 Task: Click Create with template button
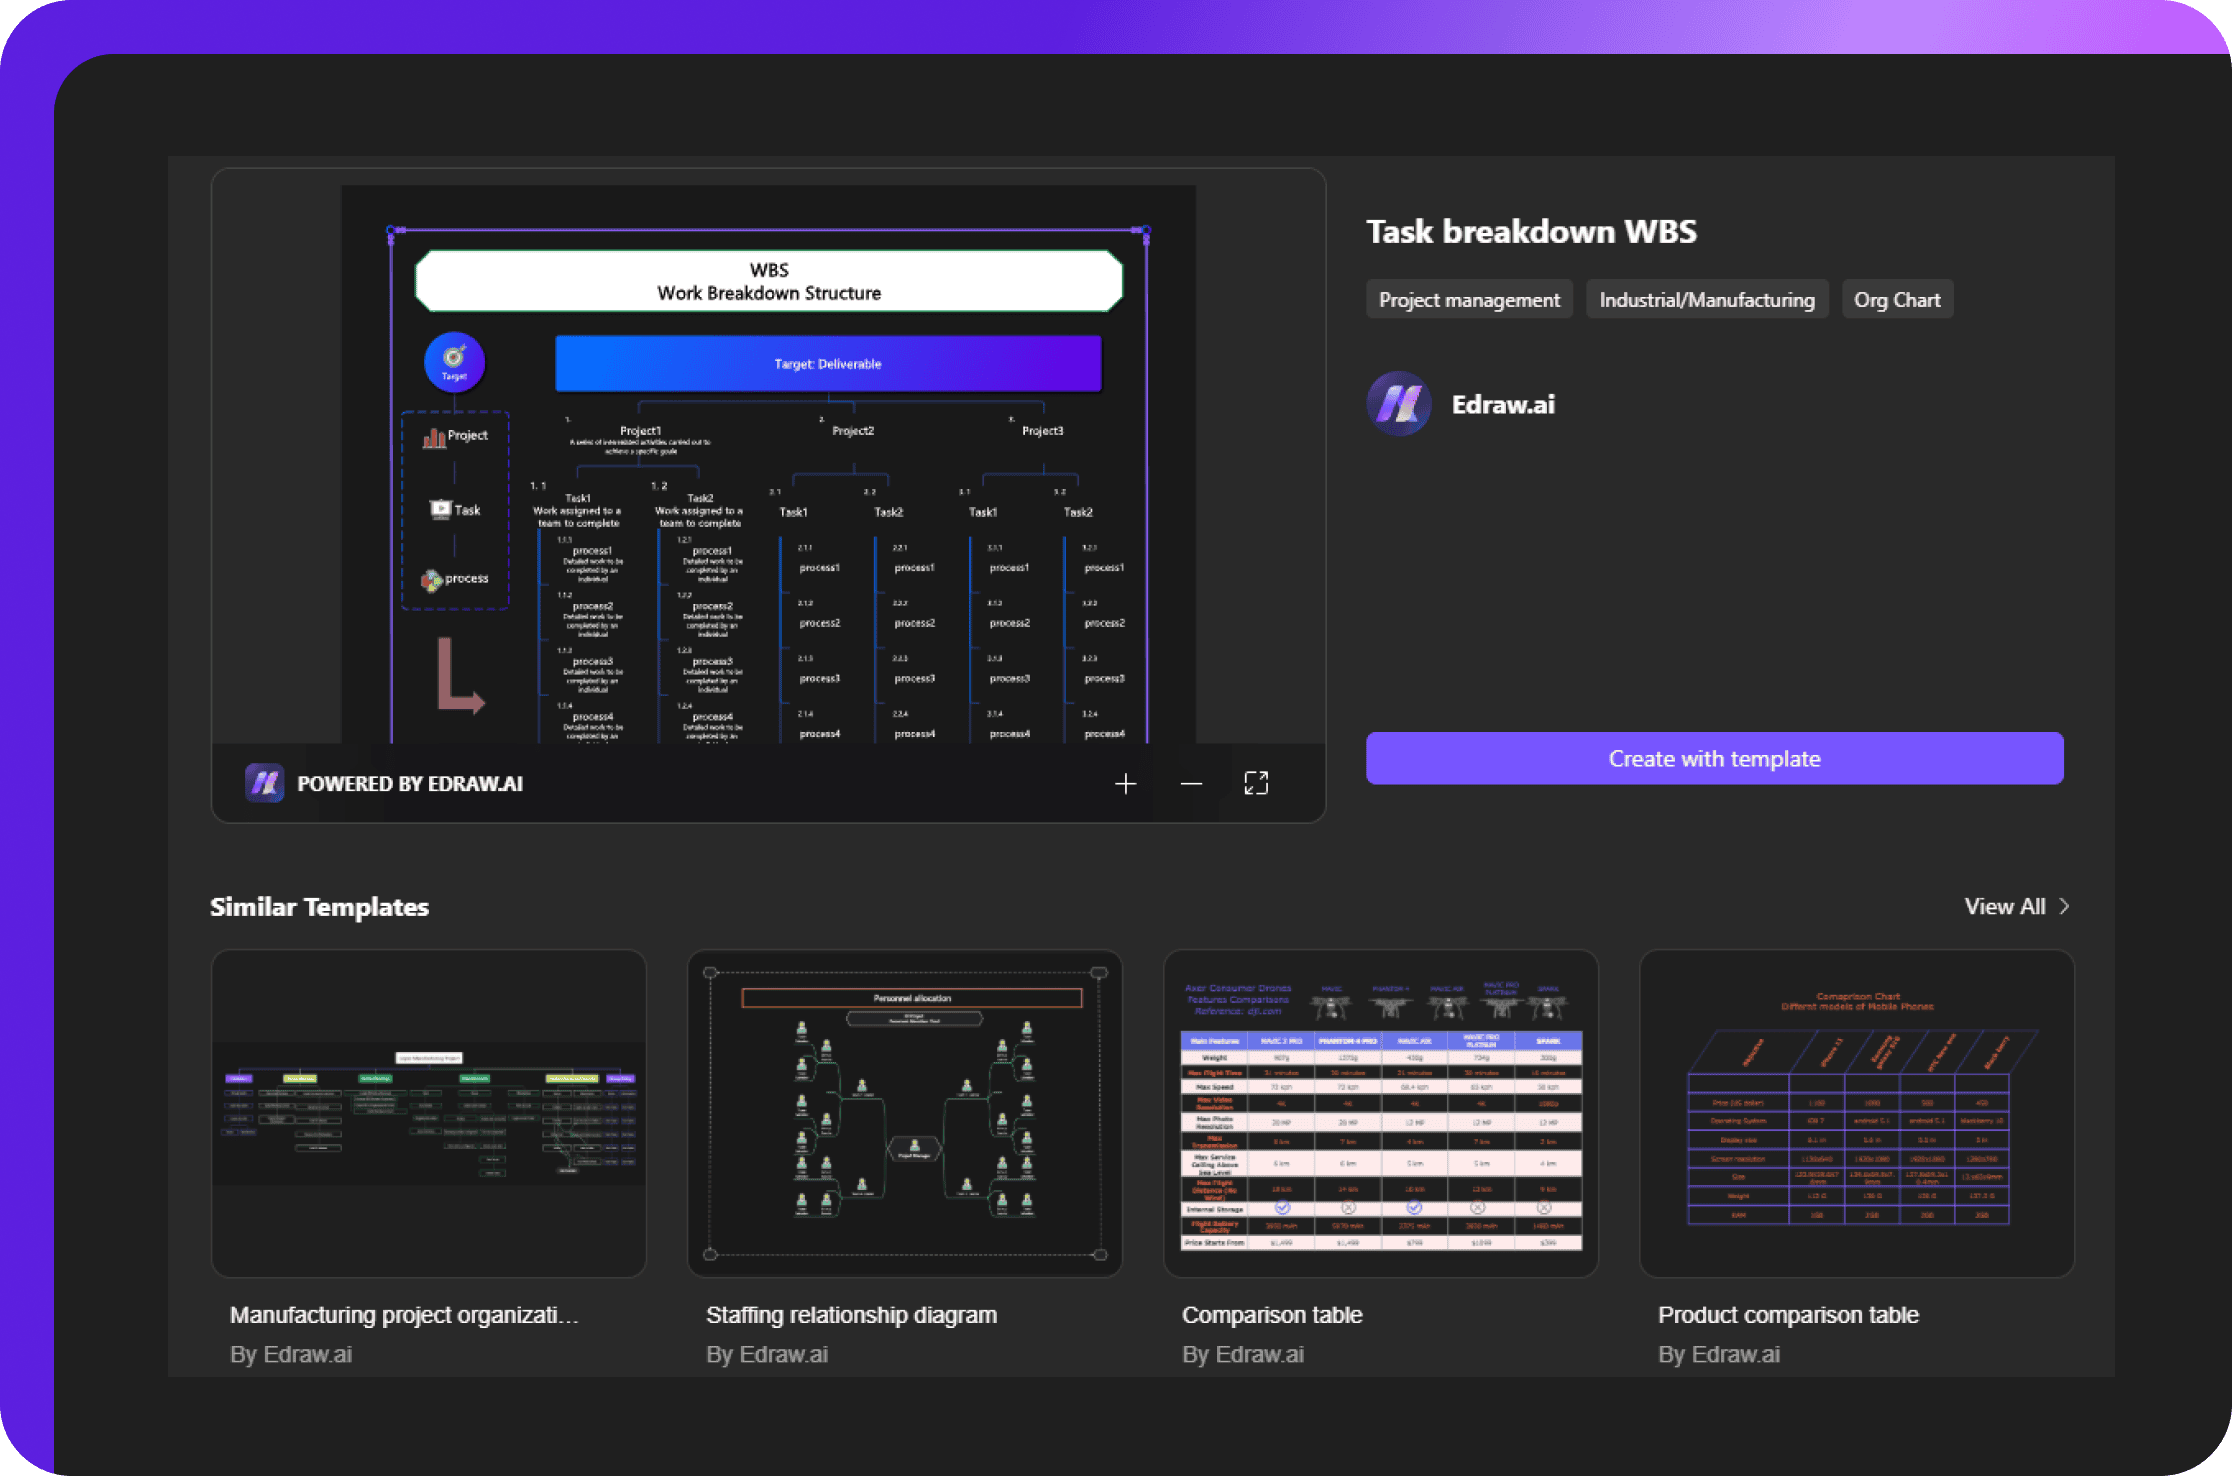[1715, 758]
